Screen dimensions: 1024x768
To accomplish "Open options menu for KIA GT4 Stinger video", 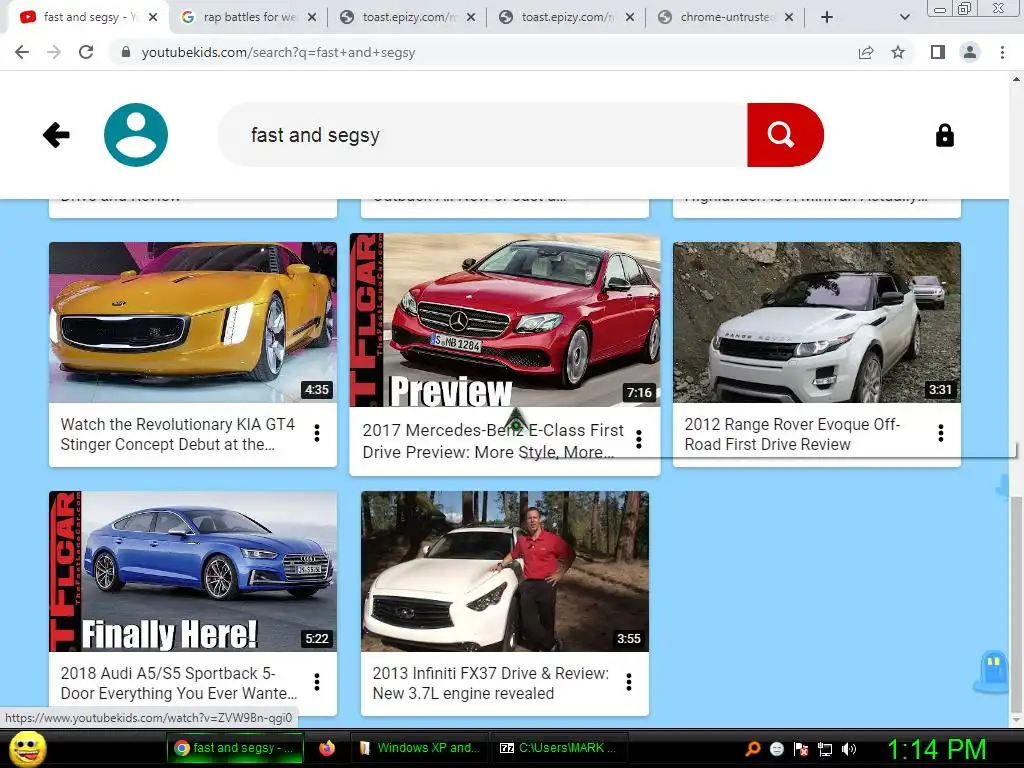I will 317,433.
